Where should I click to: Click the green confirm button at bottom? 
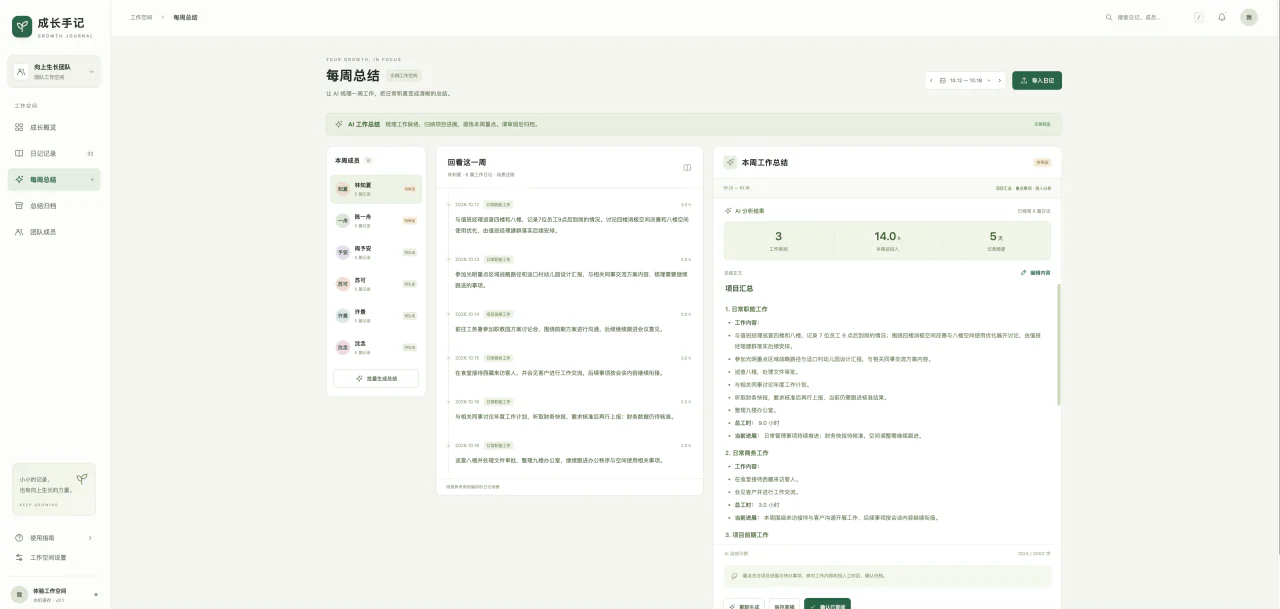pos(827,606)
